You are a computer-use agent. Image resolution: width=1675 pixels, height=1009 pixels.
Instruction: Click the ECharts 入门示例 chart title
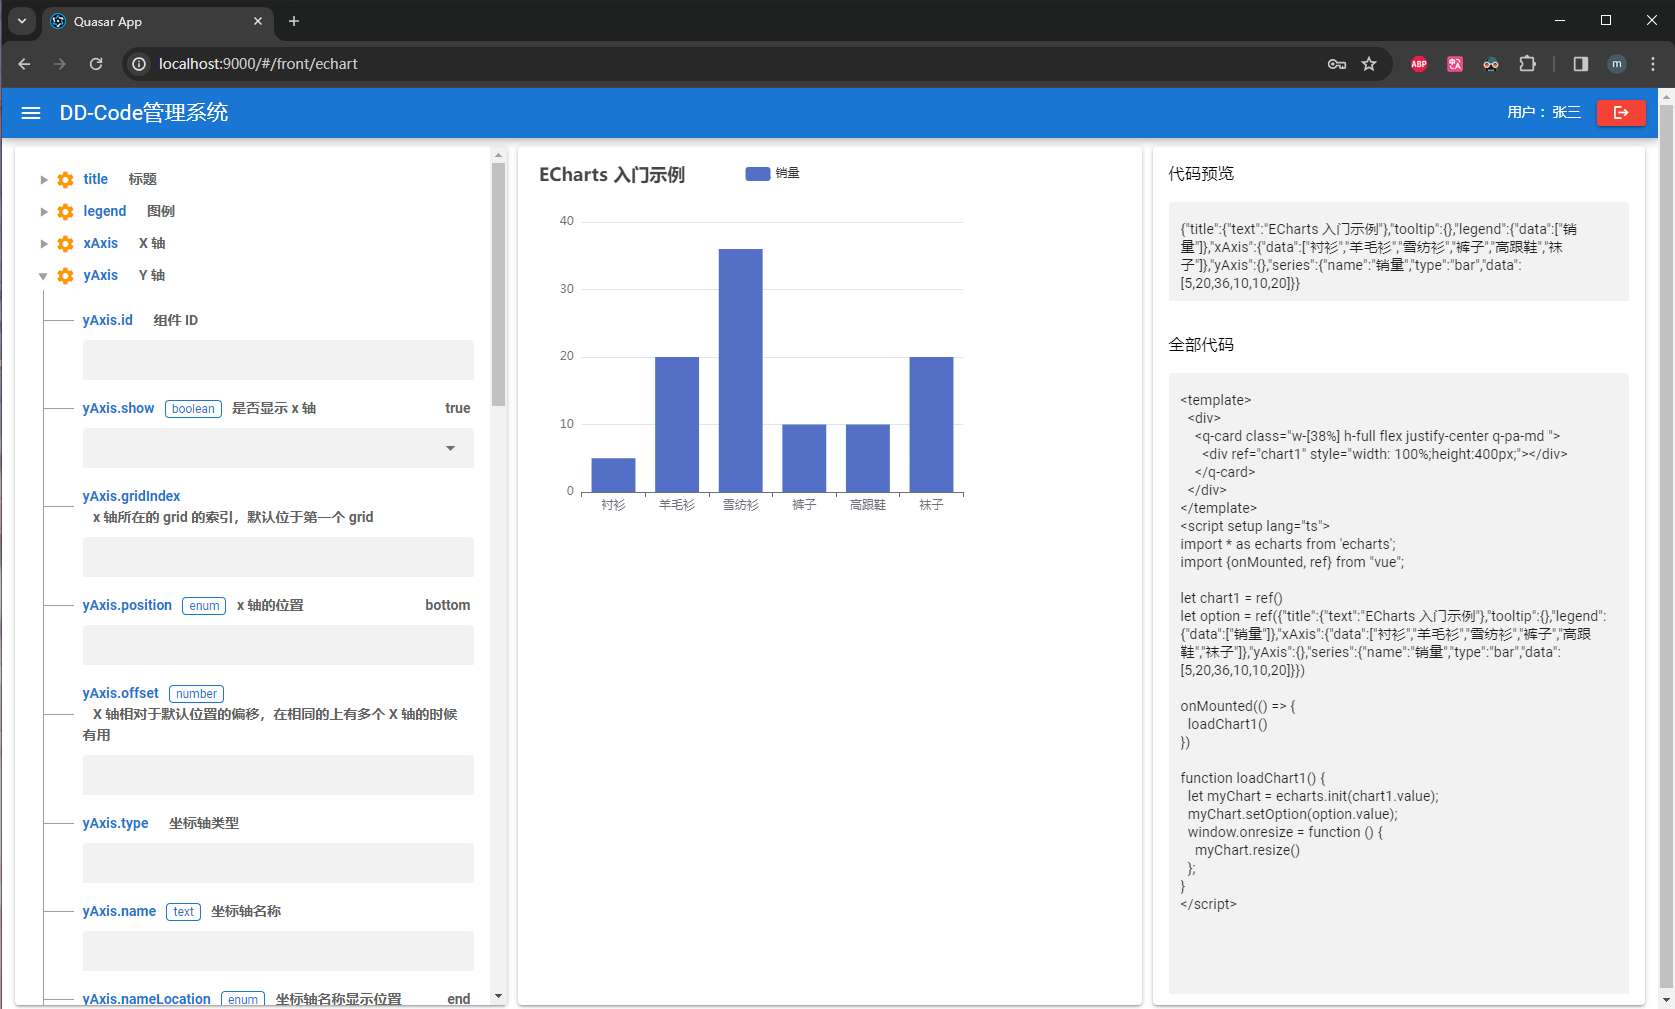pos(612,175)
